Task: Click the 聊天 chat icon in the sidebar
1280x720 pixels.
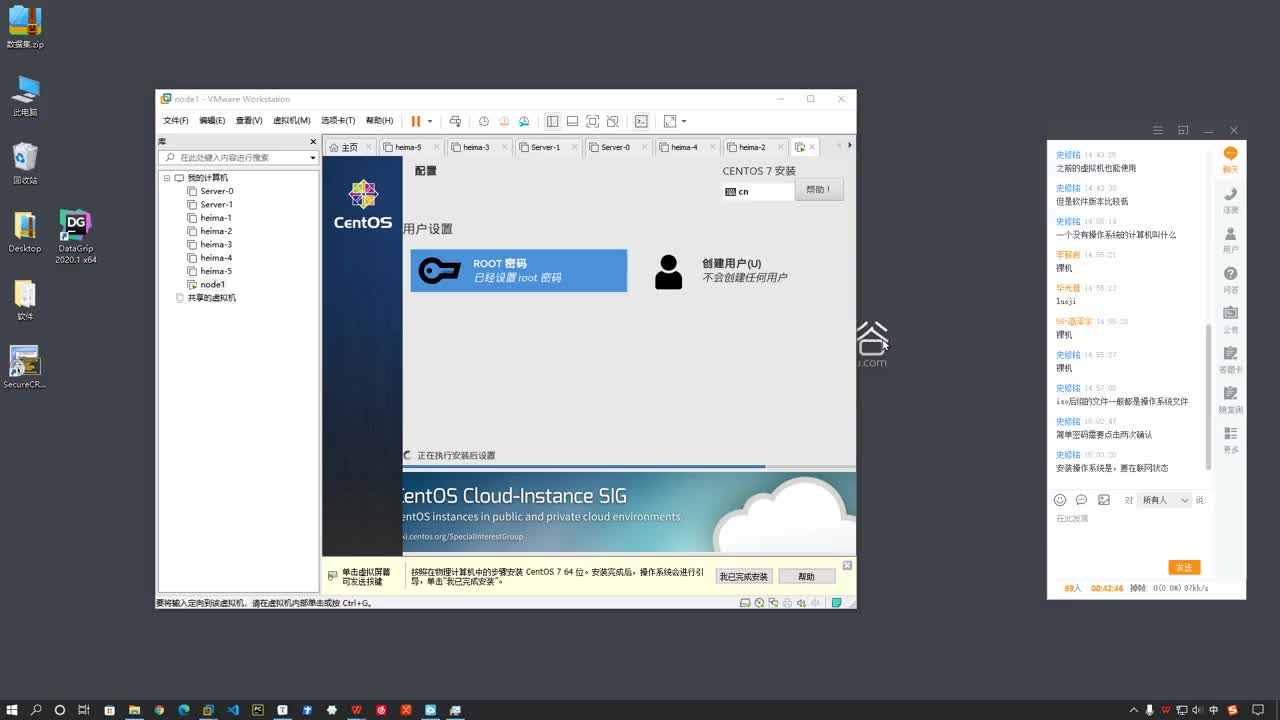Action: [1231, 160]
